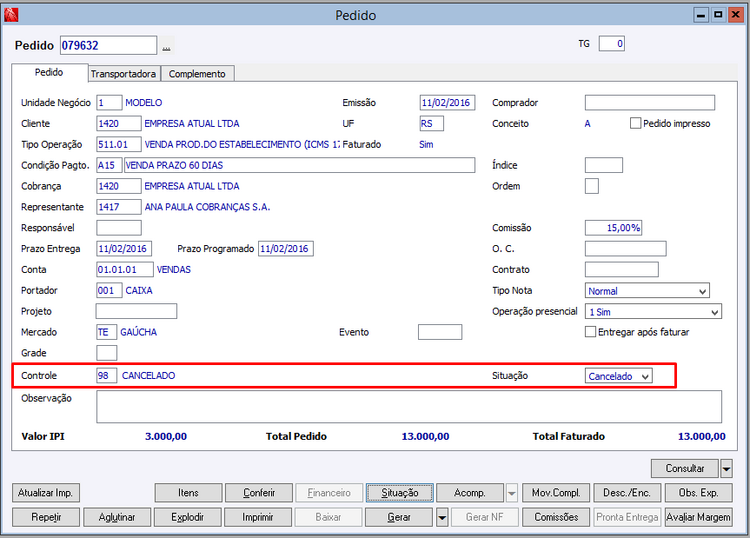Screen dimensions: 750x538
Task: Click the O. C. field
Action: point(625,249)
